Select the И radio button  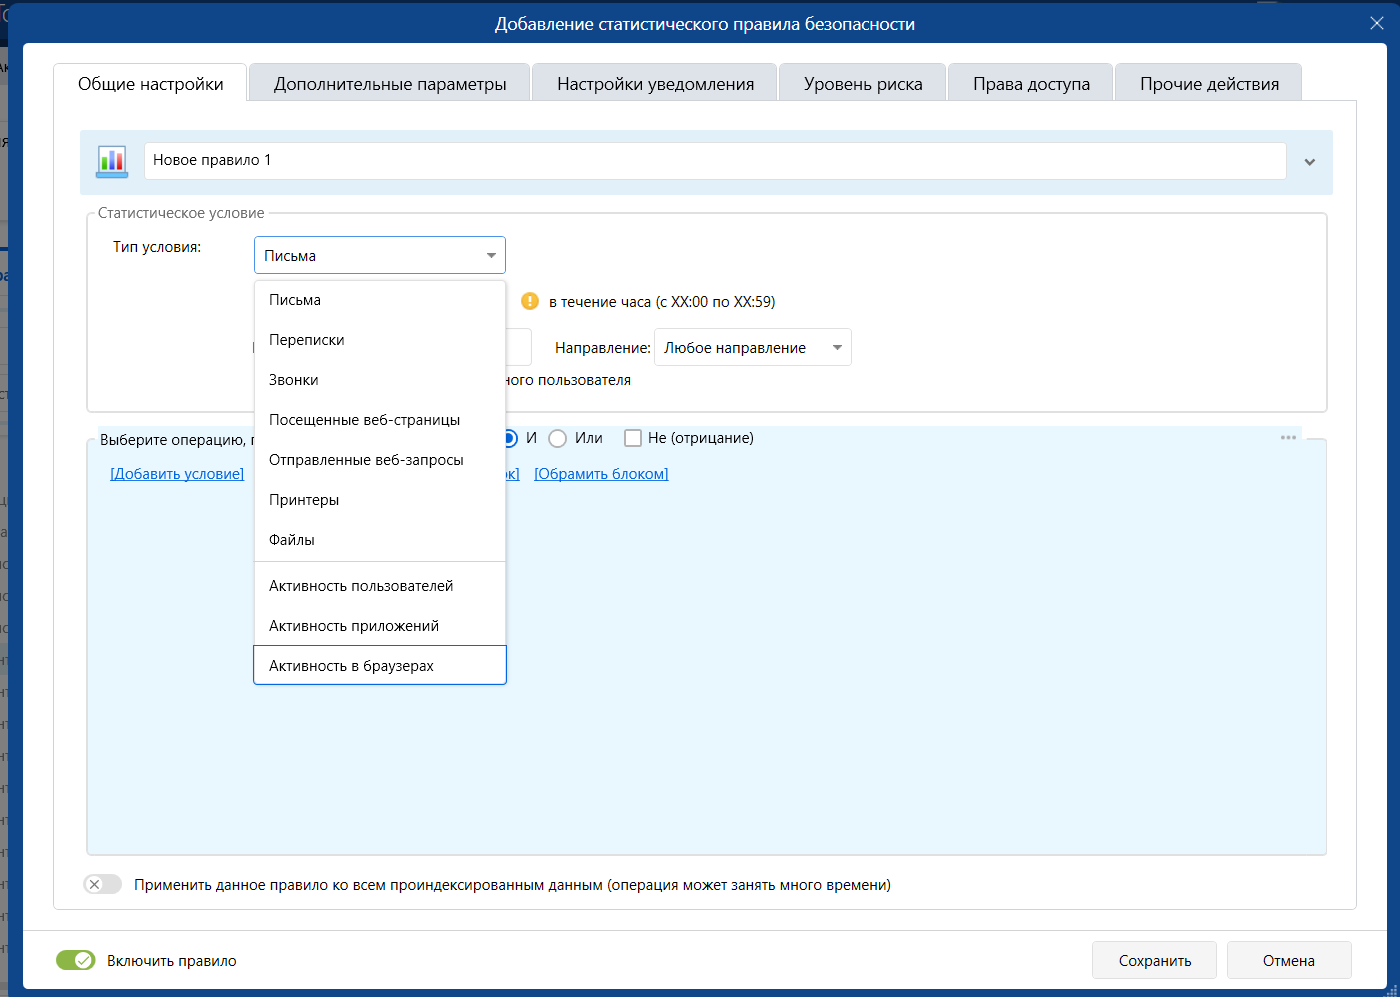coord(510,438)
